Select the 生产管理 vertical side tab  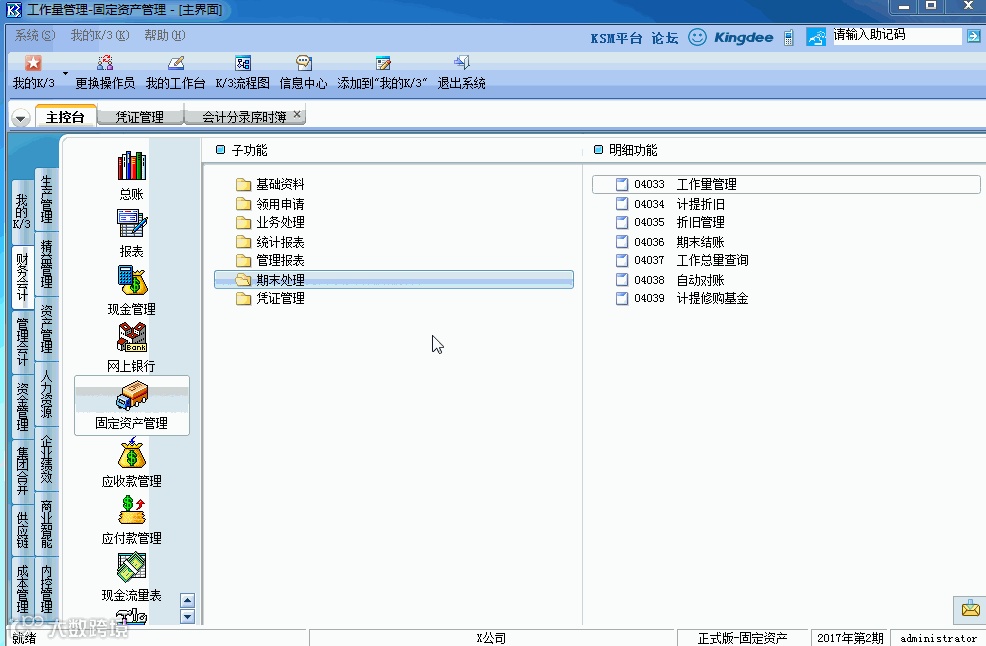[47, 199]
